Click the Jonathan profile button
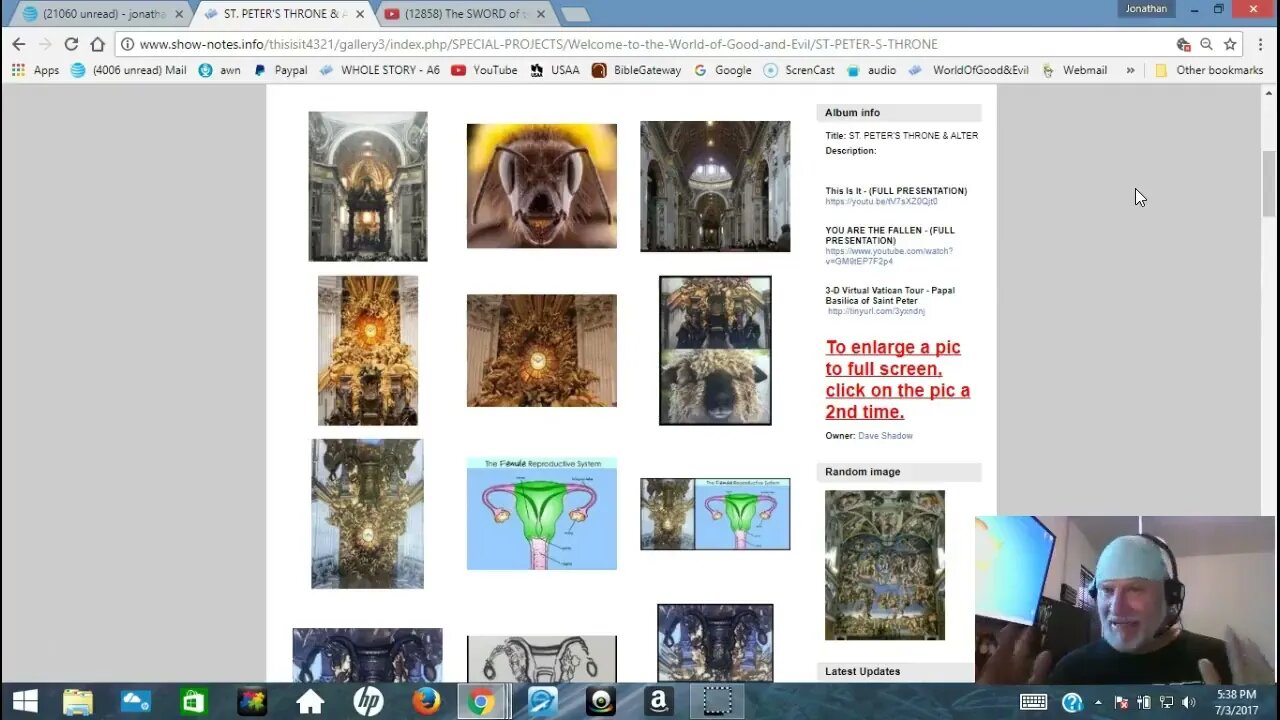 tap(1146, 9)
